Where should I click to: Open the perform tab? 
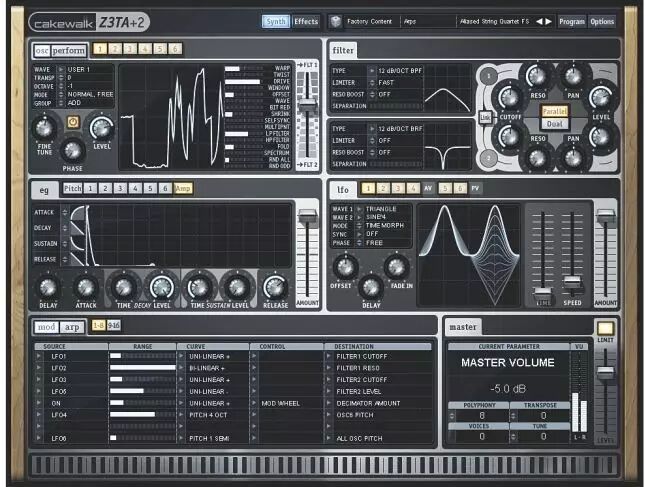click(x=69, y=51)
